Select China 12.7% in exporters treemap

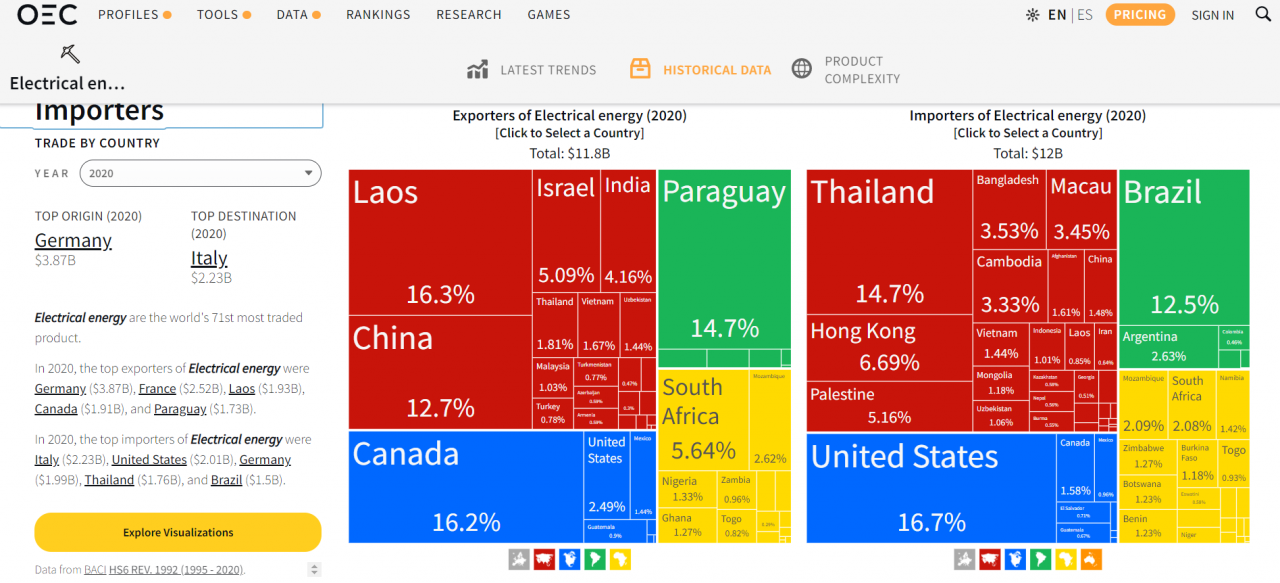click(x=440, y=372)
